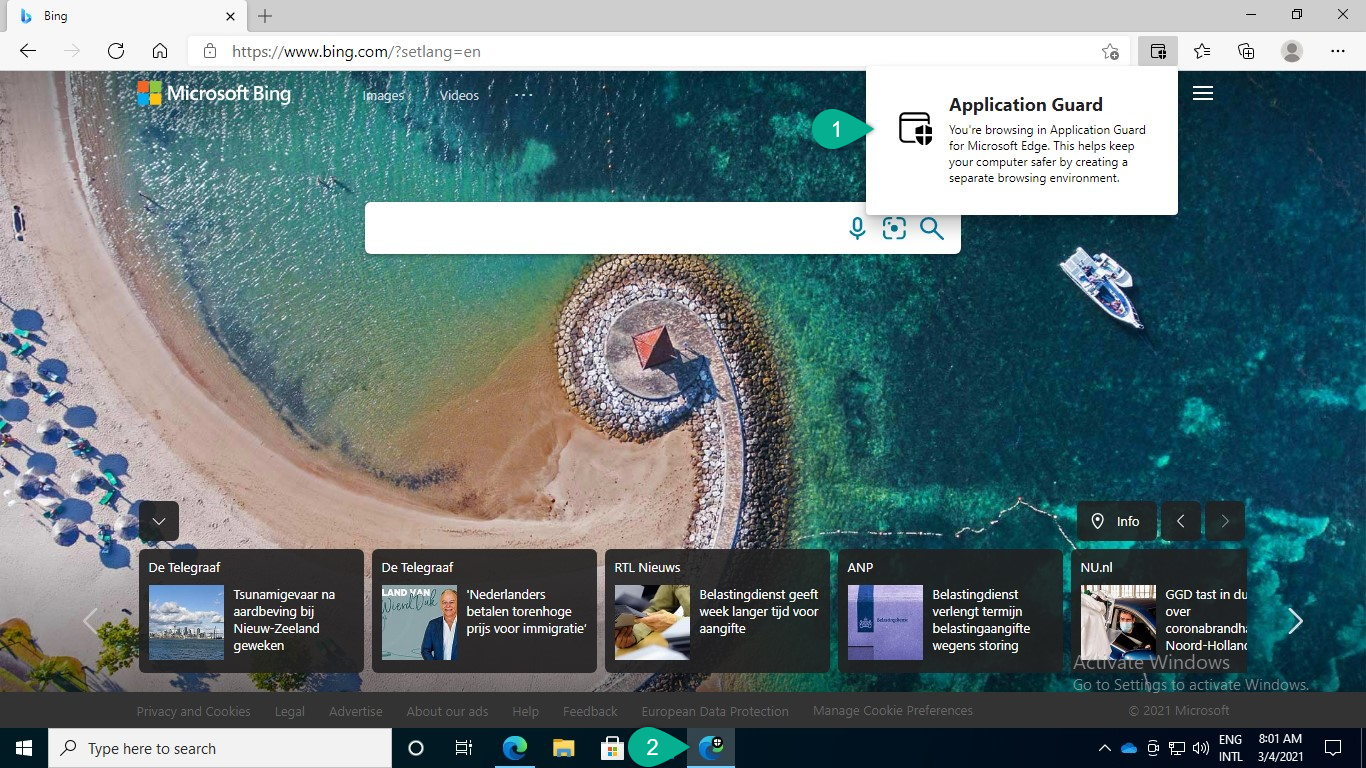Switch to the Images section
This screenshot has width=1366, height=768.
tap(382, 95)
